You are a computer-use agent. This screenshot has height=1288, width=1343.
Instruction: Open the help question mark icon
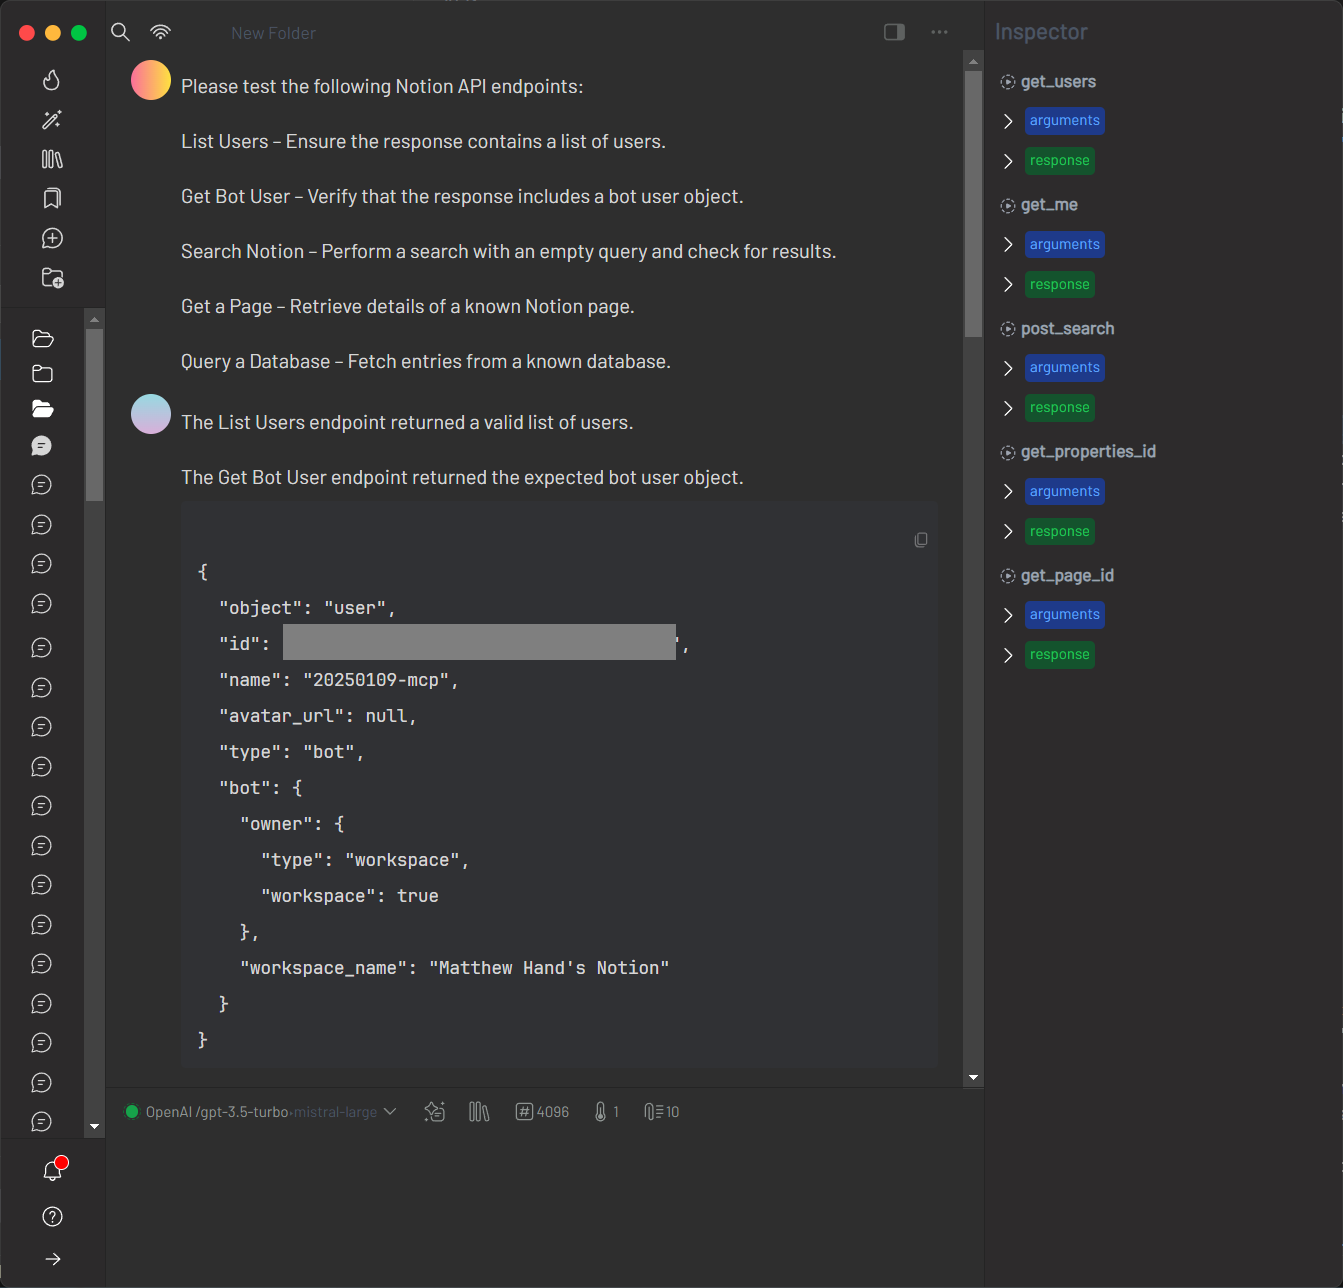tap(53, 1216)
